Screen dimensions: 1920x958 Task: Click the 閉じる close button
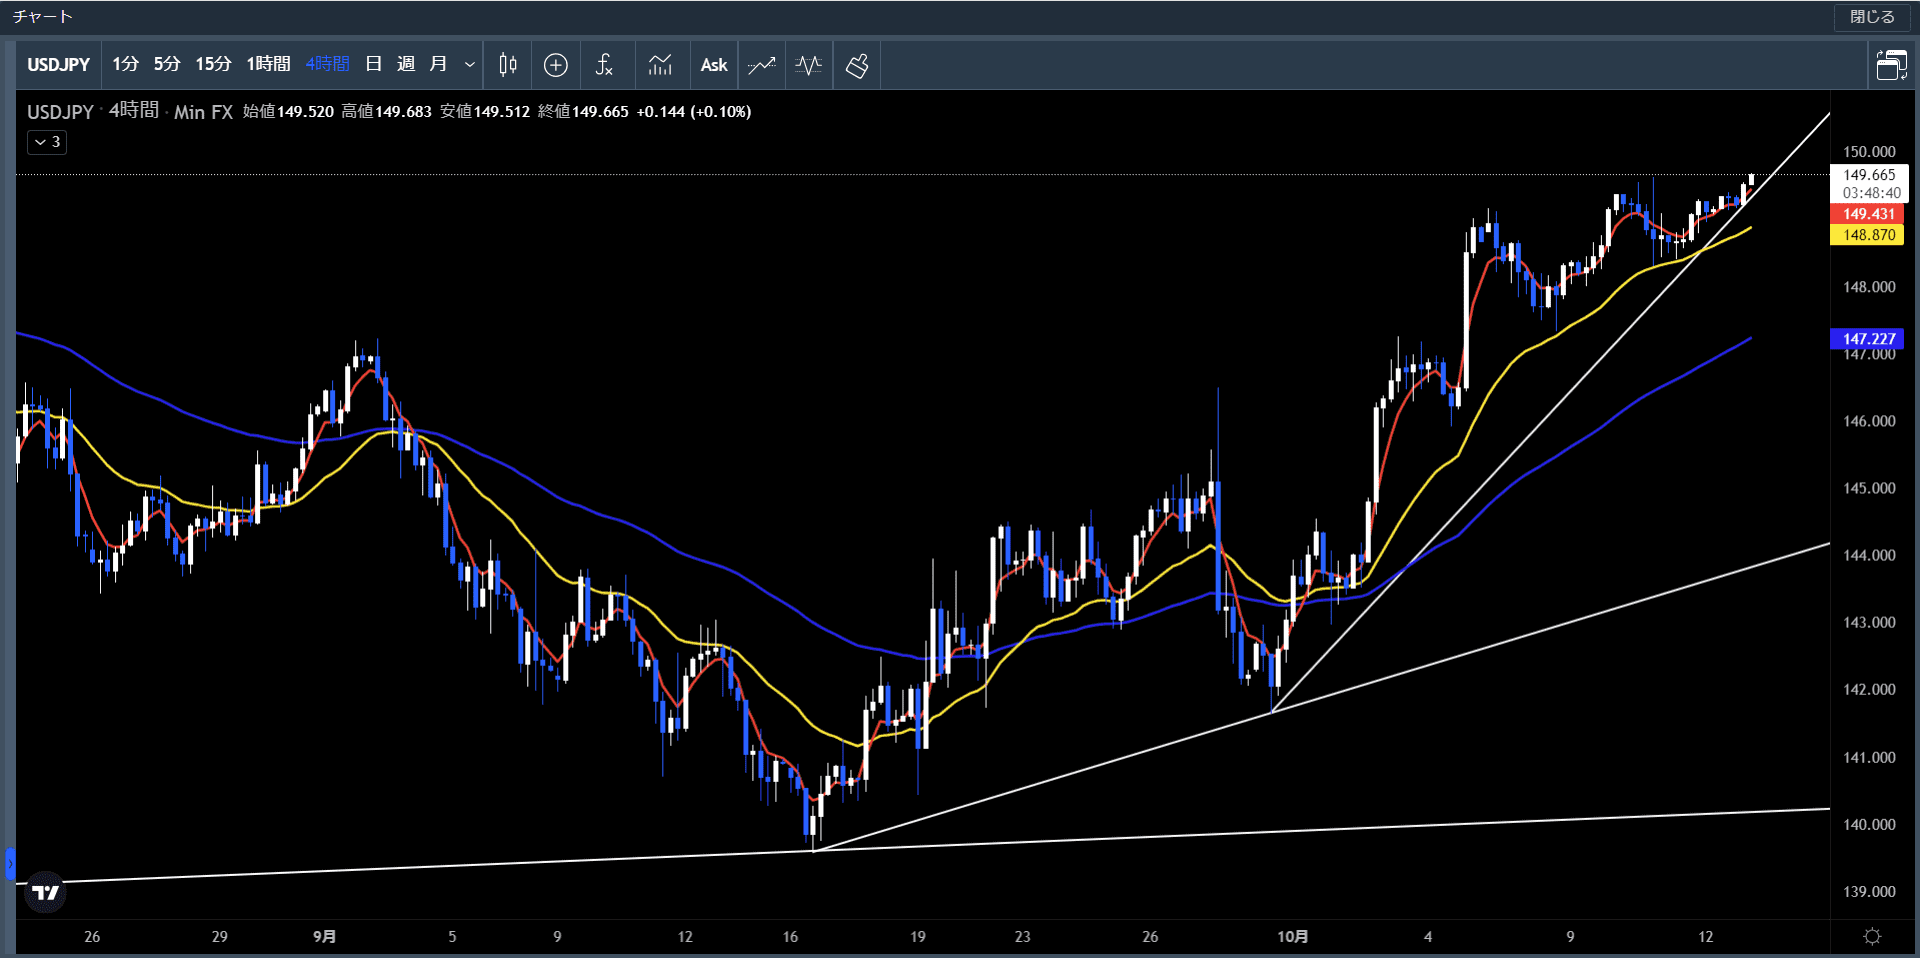pyautogui.click(x=1872, y=17)
